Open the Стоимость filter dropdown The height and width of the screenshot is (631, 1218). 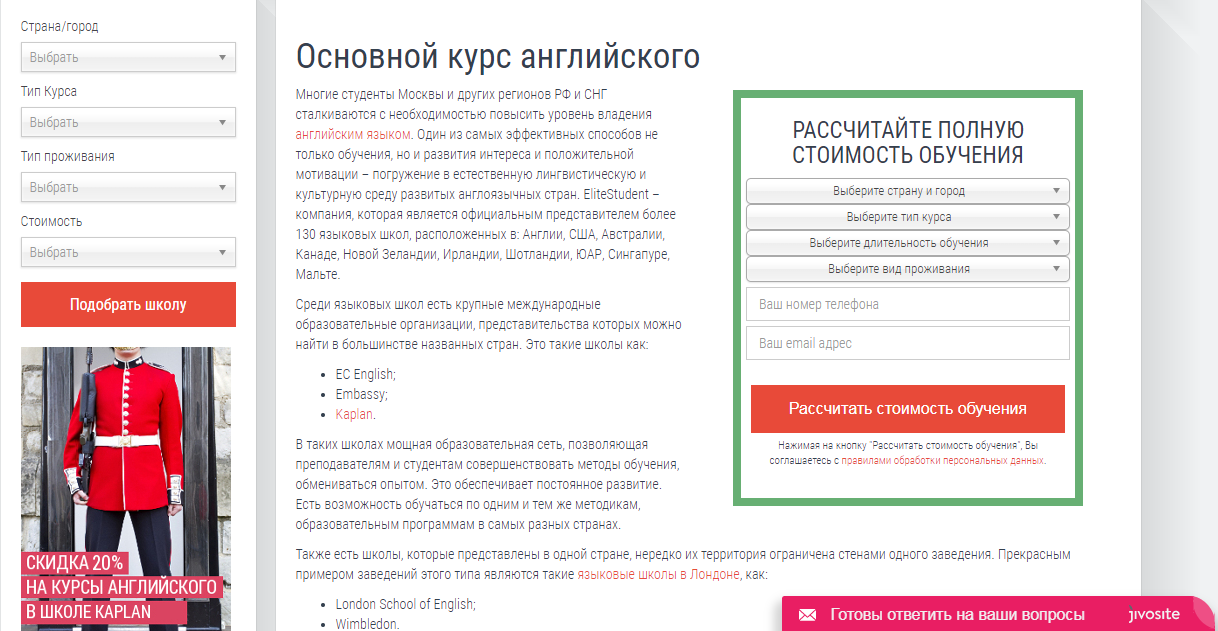point(128,252)
